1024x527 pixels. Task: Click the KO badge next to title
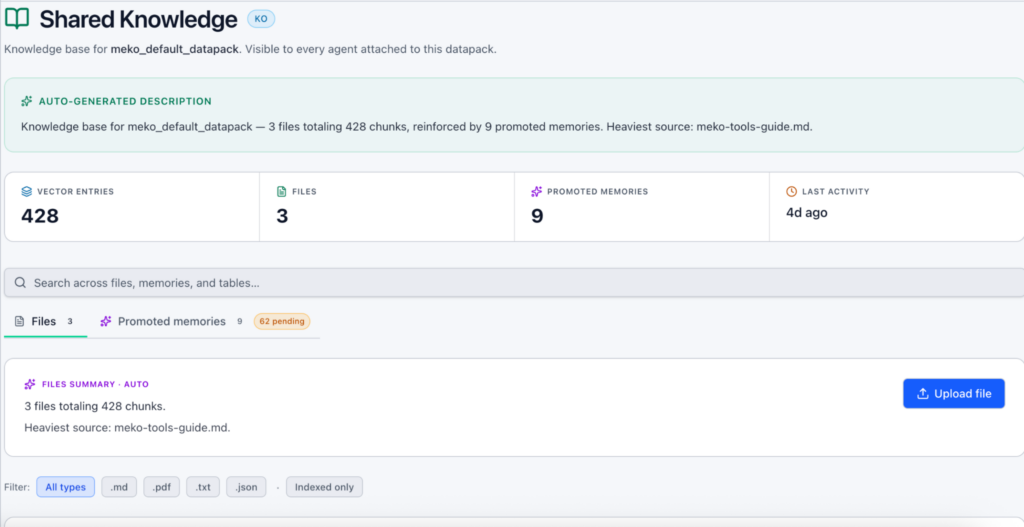click(261, 19)
